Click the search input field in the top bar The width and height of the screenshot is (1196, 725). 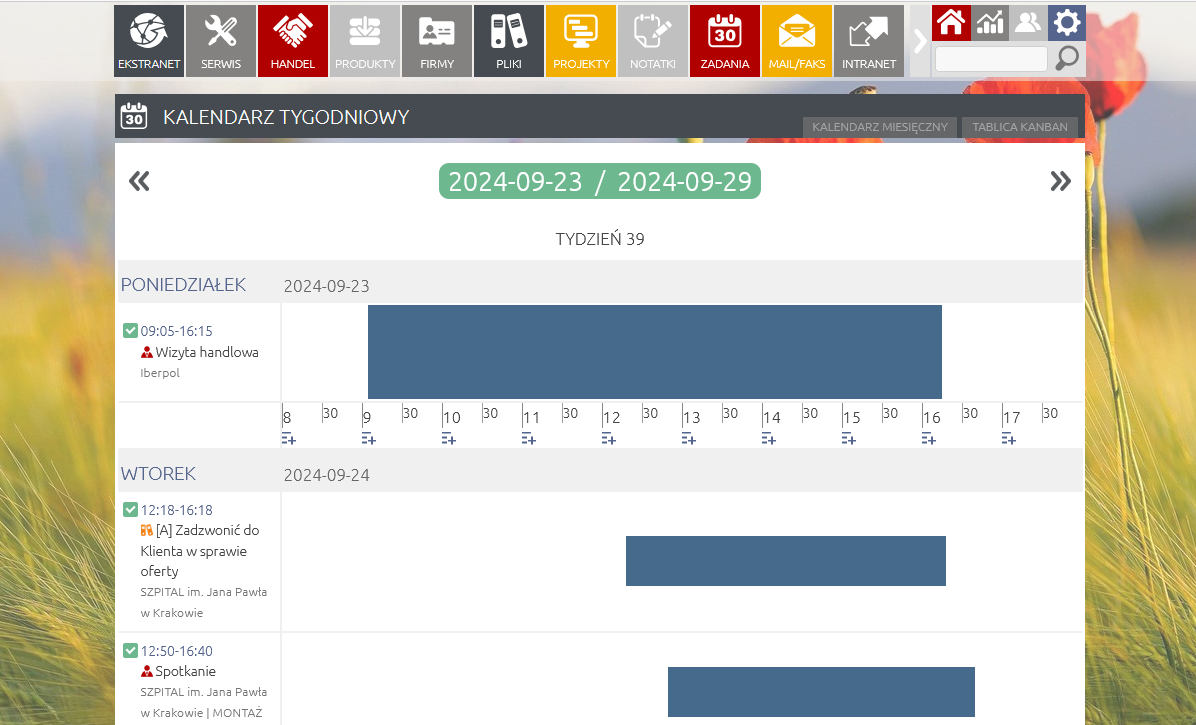[x=991, y=59]
